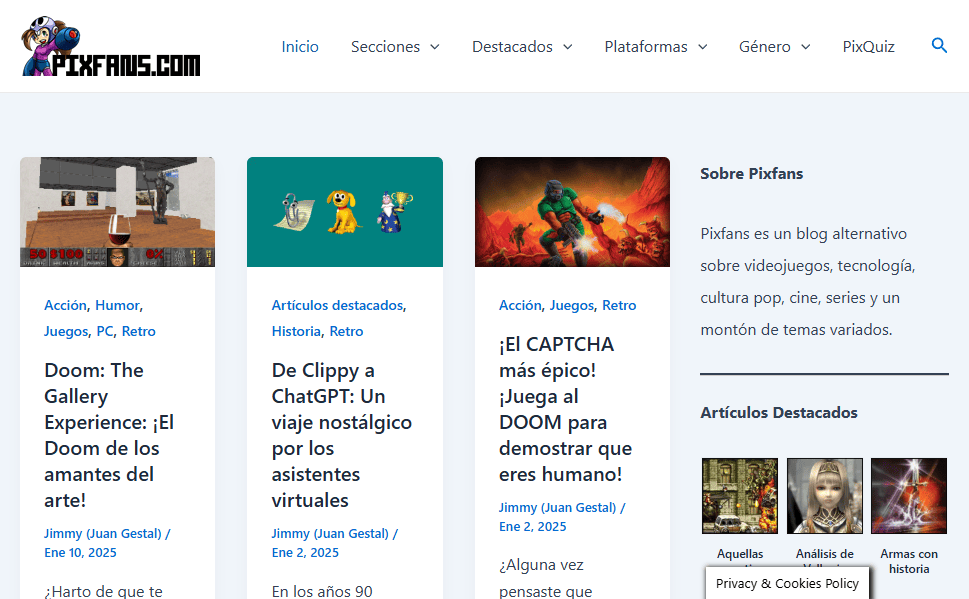
Task: Select the Artículos destacados category link
Action: (337, 305)
